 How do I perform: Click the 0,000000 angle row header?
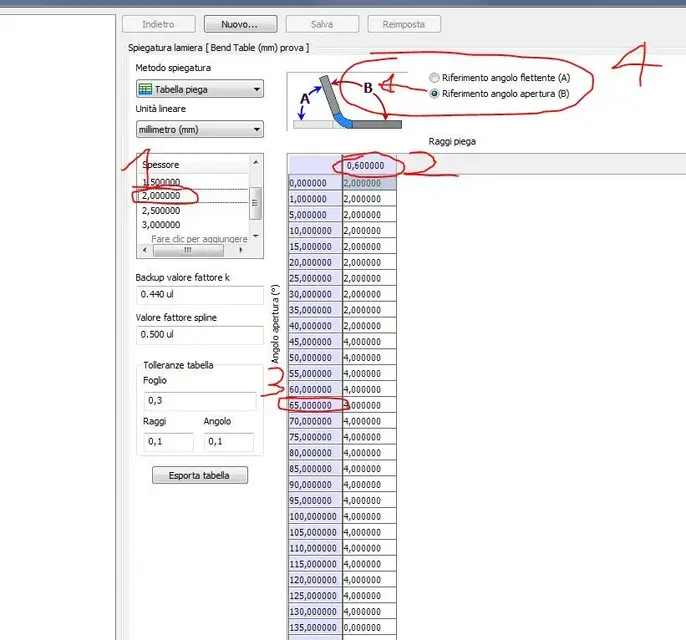tap(315, 183)
